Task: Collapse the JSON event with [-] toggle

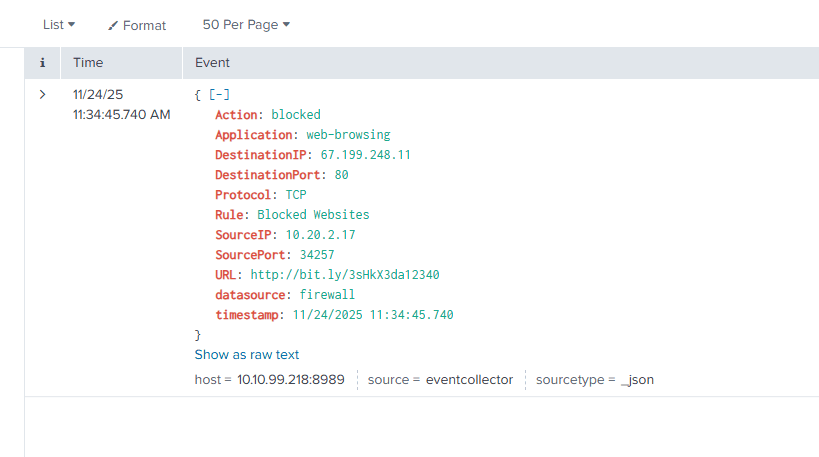Action: tap(220, 95)
